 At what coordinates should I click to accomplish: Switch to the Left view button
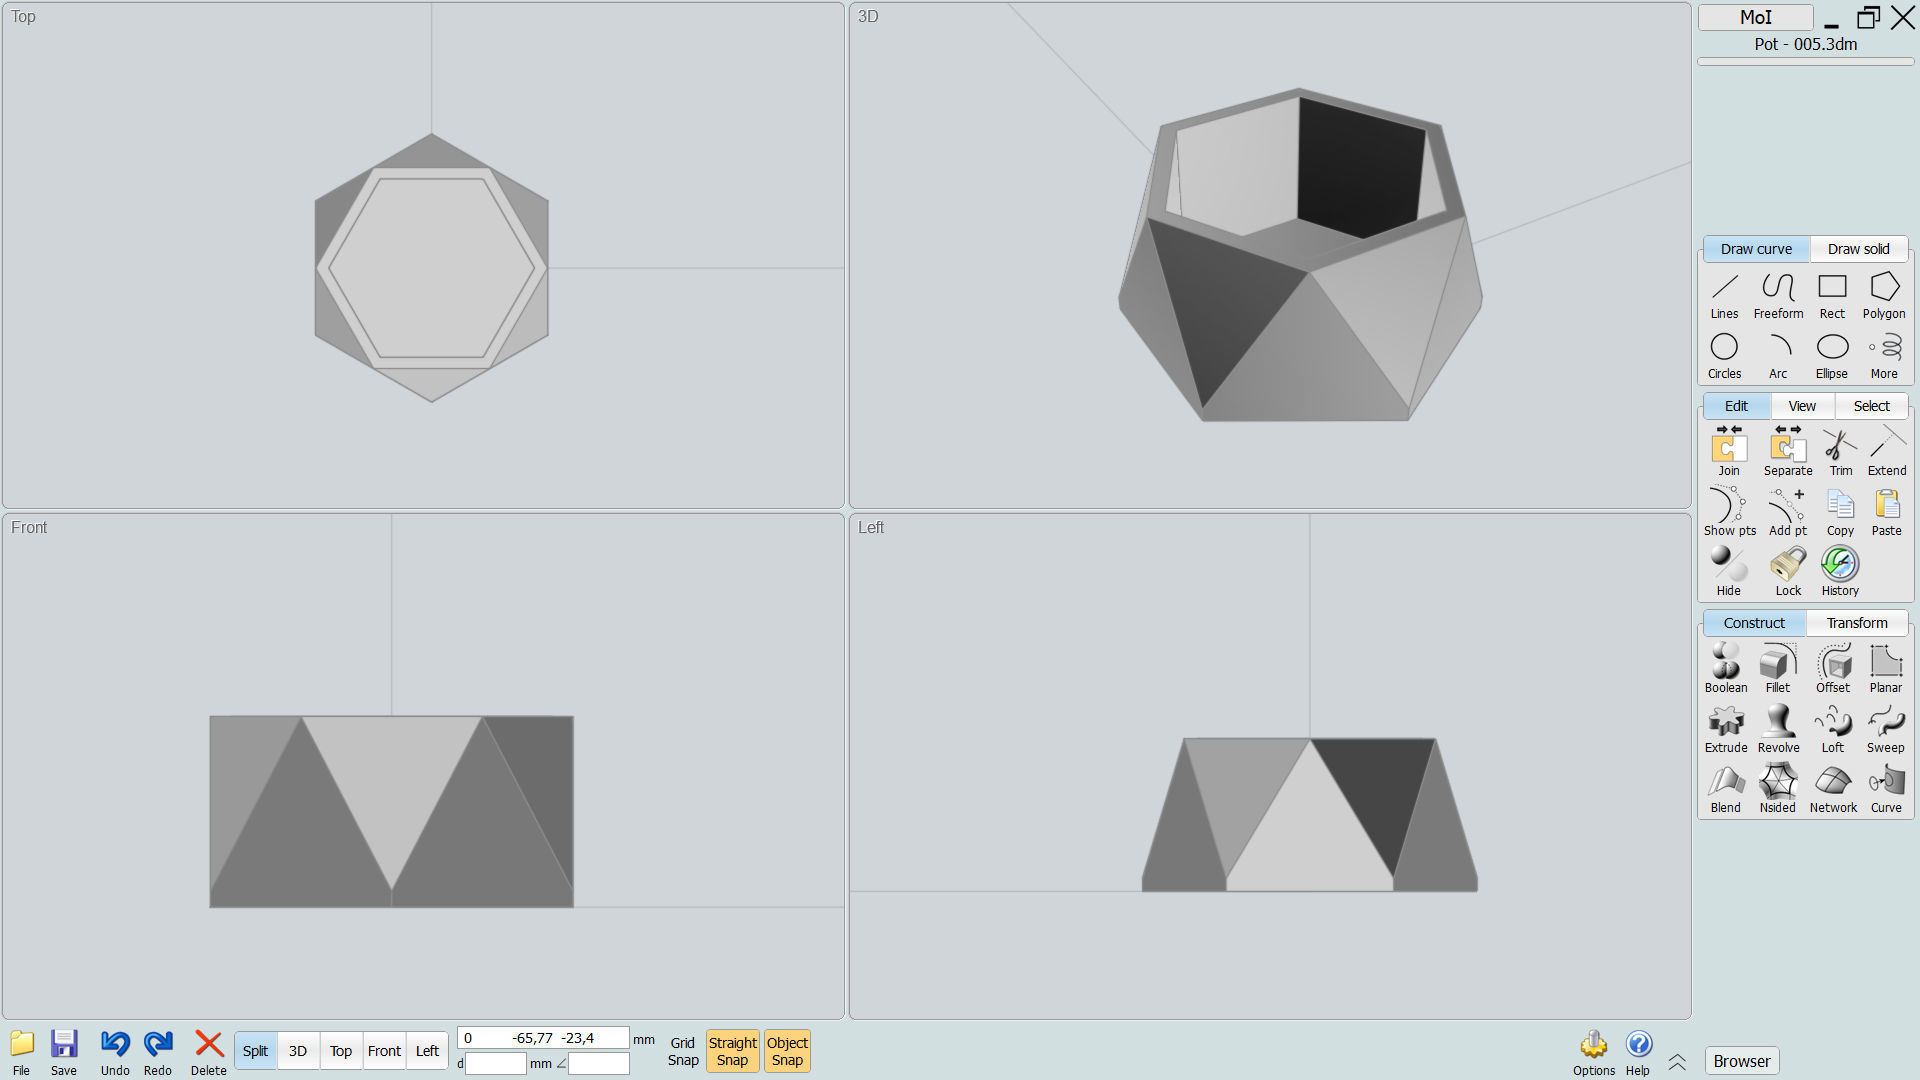point(427,1051)
